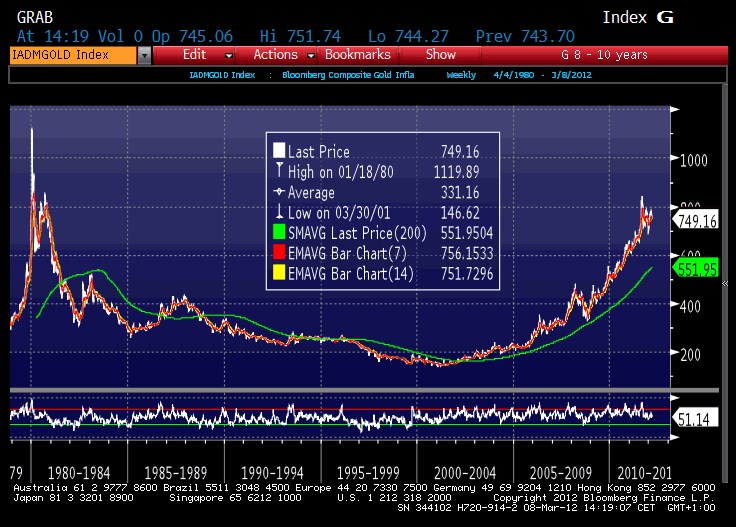Click the 2005-2009 time axis label
The width and height of the screenshot is (736, 527).
[x=561, y=473]
